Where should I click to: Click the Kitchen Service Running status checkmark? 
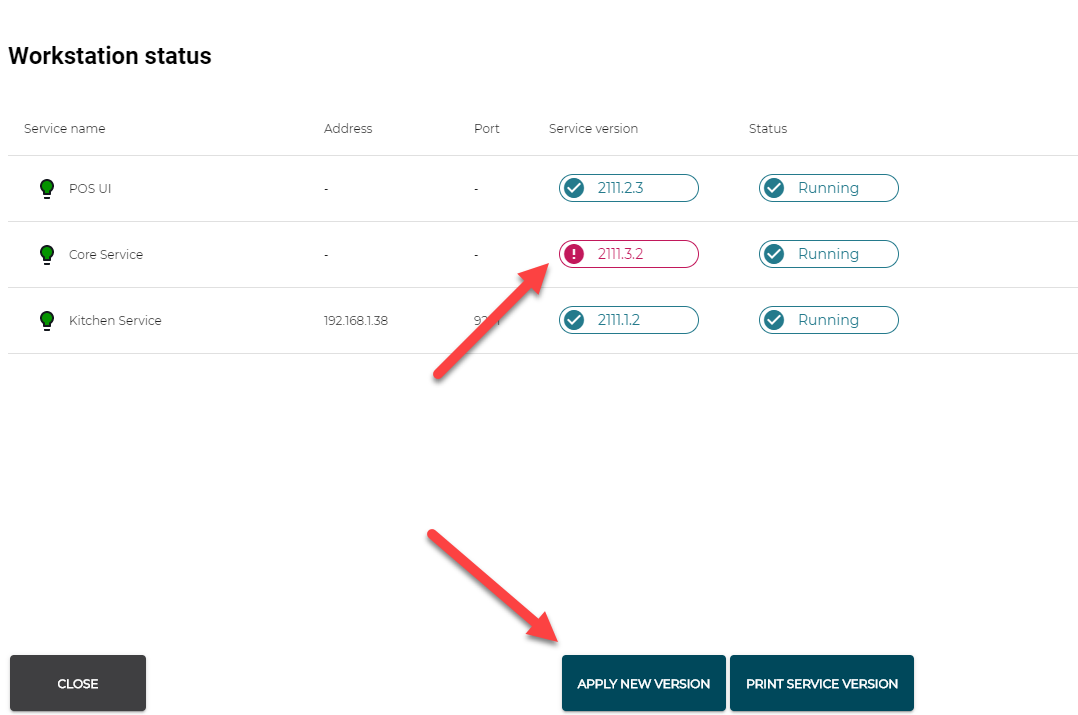coord(774,320)
